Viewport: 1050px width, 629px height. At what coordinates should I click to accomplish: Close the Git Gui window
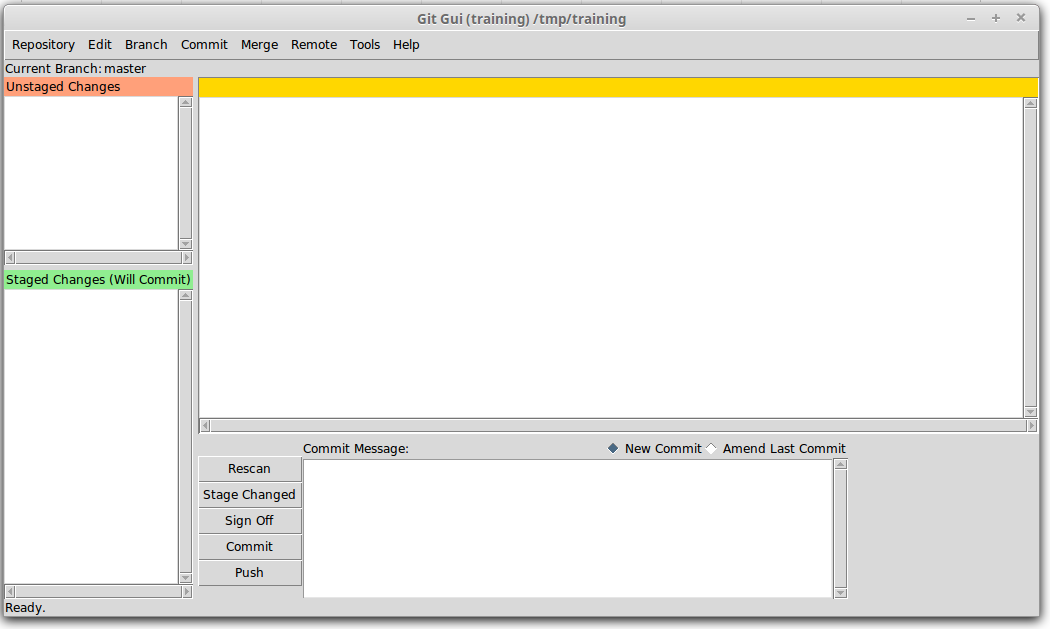tap(1021, 17)
